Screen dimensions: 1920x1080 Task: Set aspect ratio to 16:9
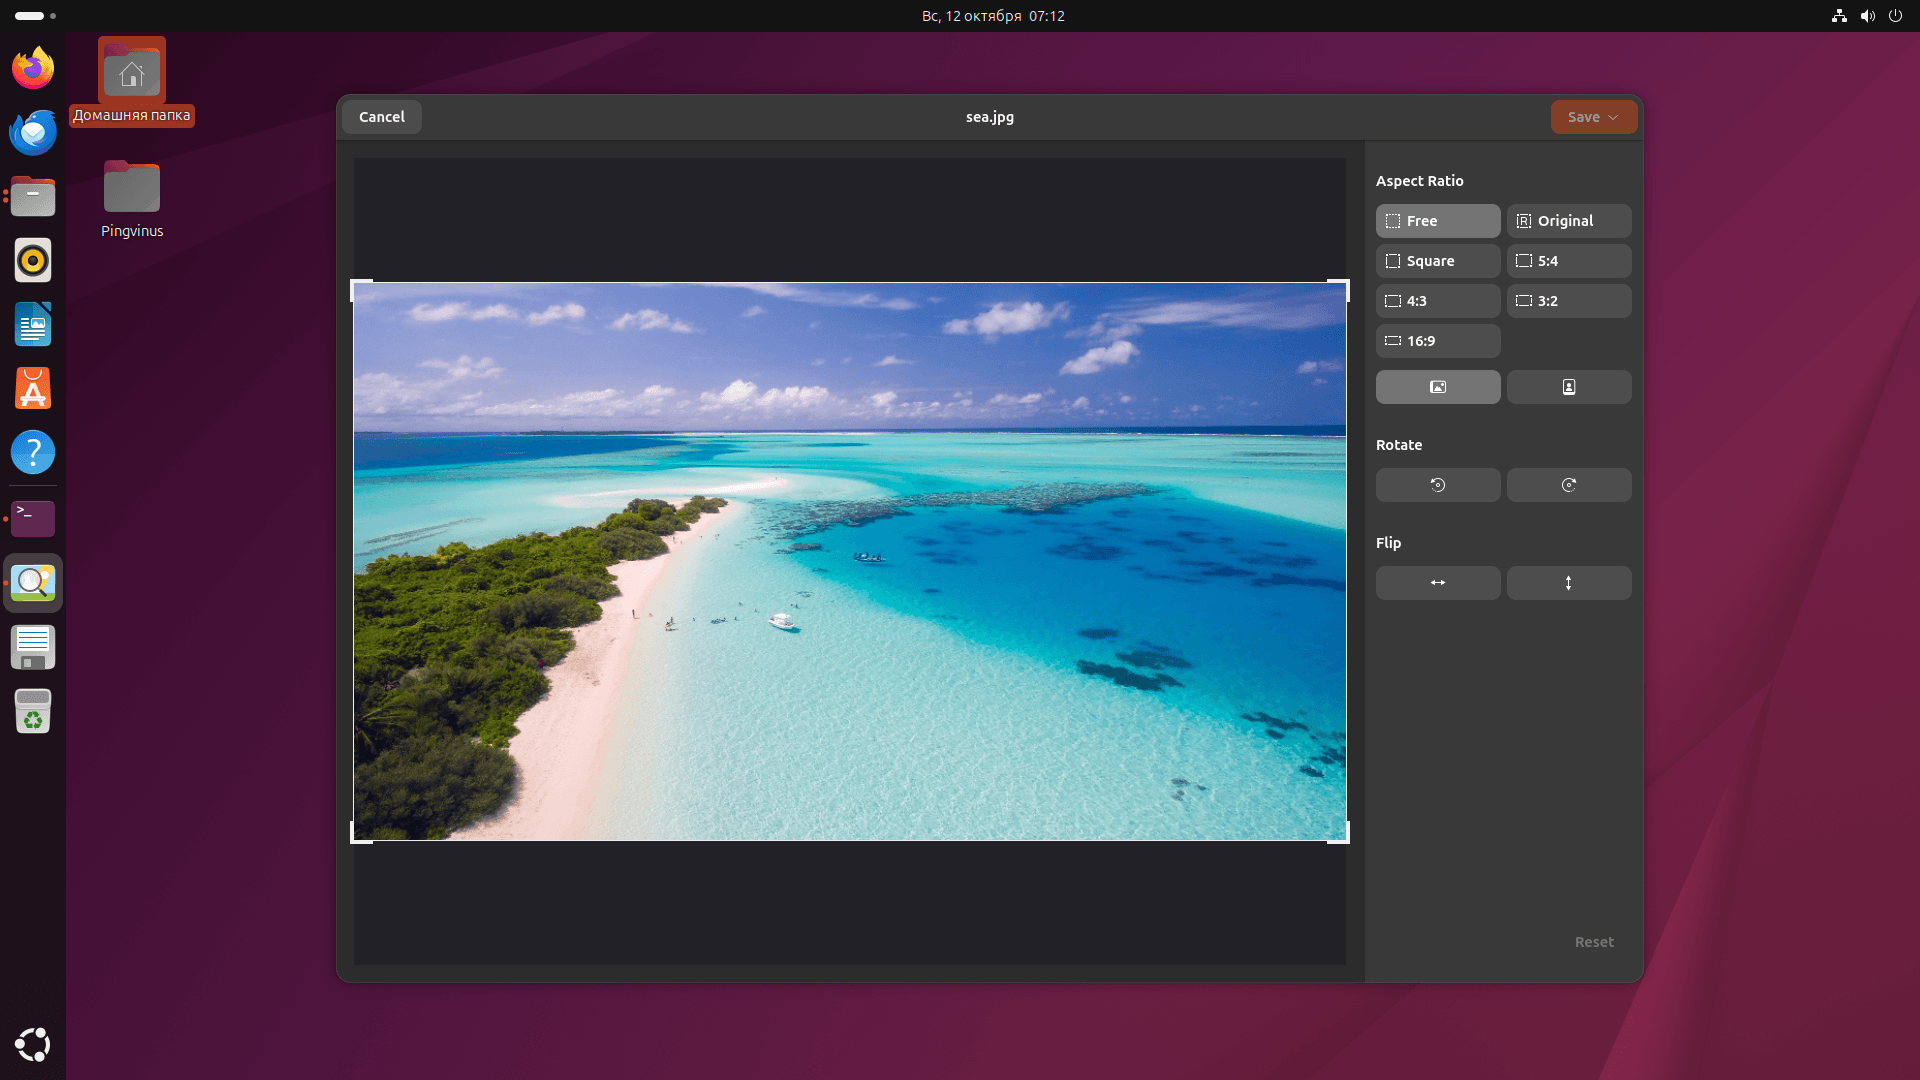tap(1437, 341)
